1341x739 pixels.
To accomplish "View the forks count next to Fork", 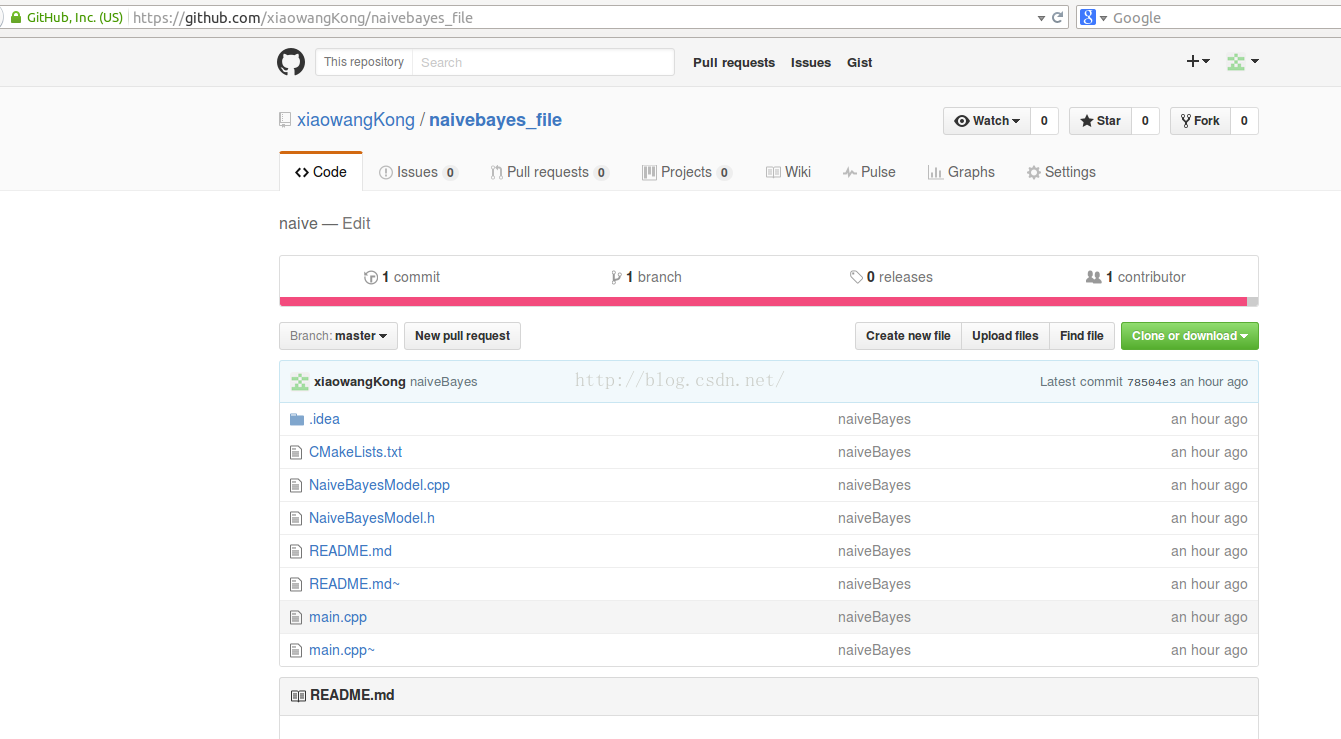I will click(x=1244, y=121).
